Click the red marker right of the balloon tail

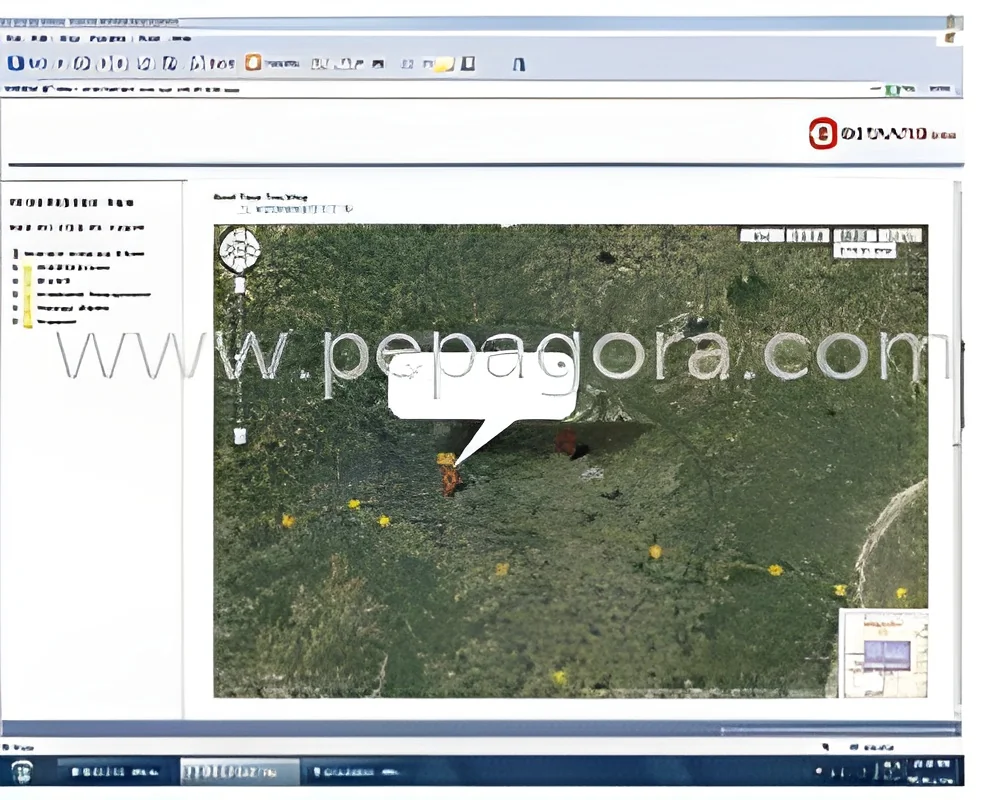point(565,441)
